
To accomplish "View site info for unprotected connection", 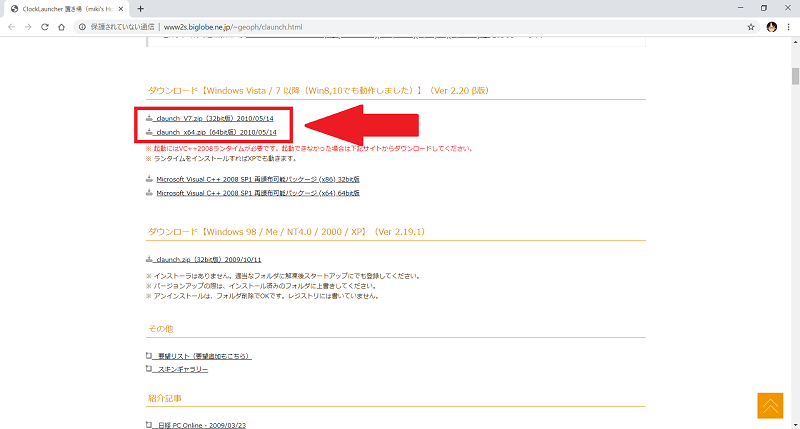I will pyautogui.click(x=82, y=27).
